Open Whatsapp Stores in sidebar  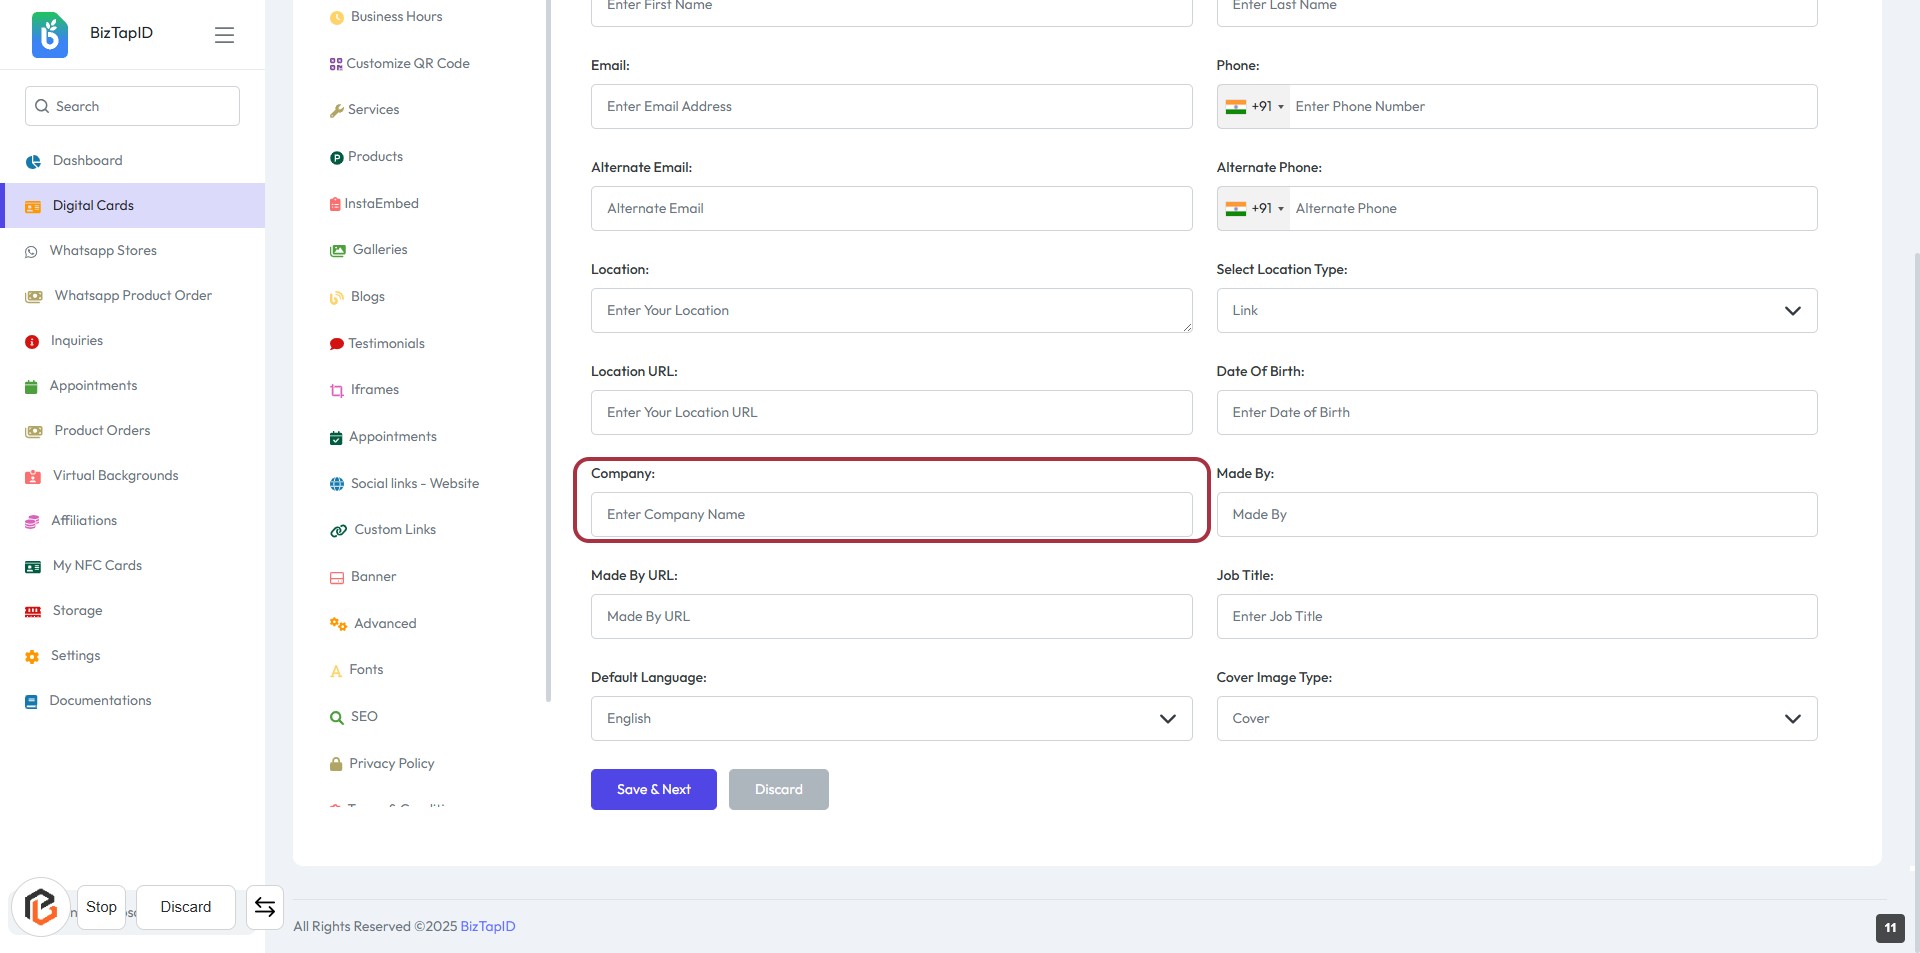pos(103,251)
